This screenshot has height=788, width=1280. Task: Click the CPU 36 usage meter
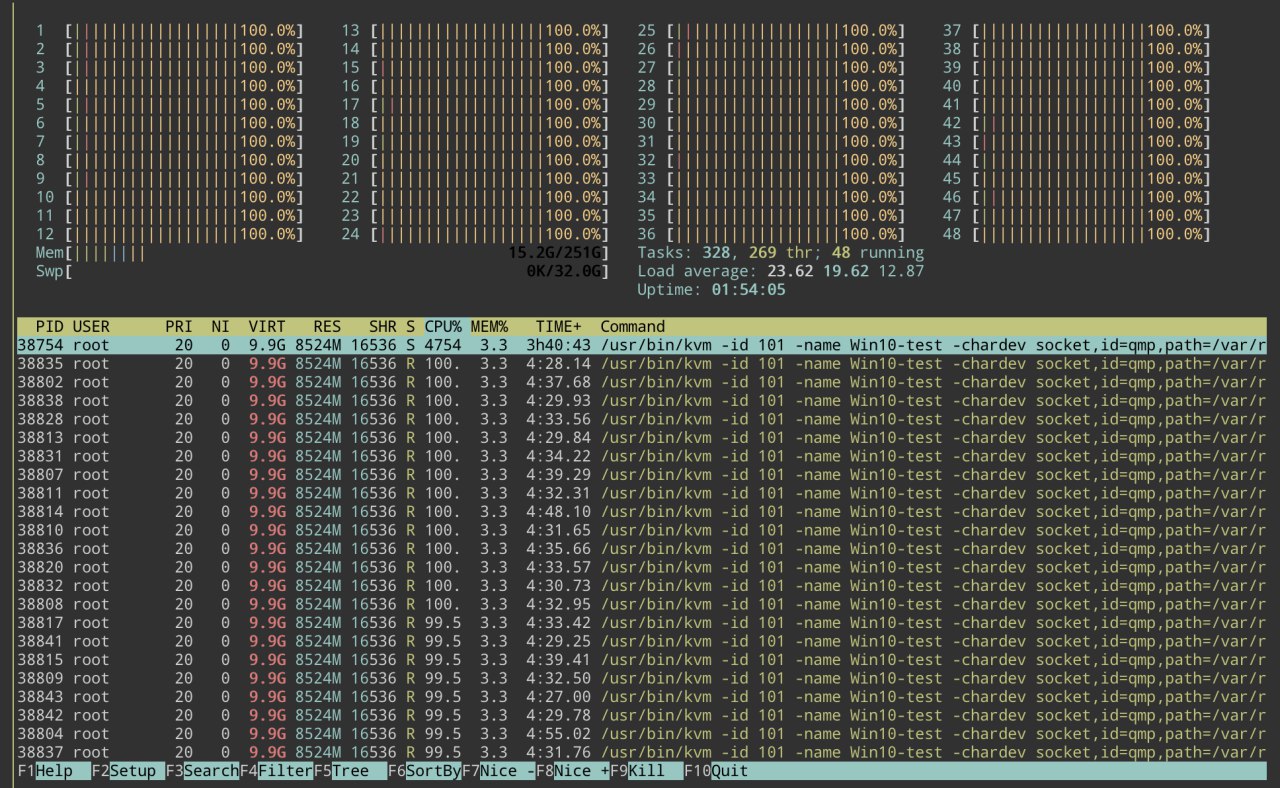click(x=770, y=234)
